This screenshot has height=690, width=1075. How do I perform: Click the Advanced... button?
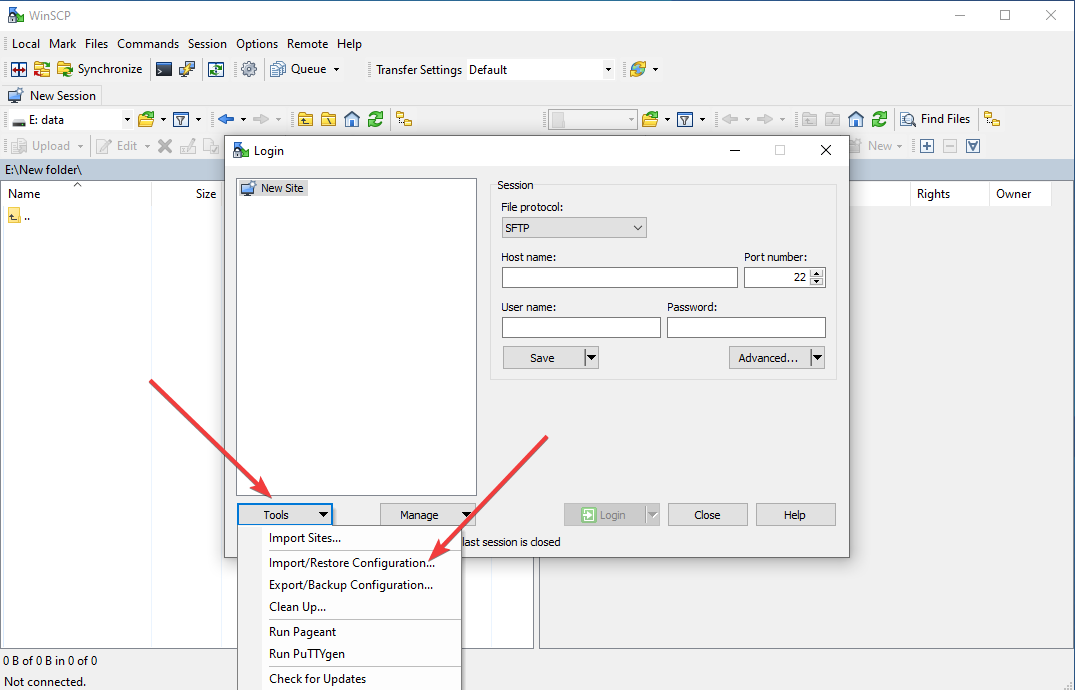pos(767,358)
